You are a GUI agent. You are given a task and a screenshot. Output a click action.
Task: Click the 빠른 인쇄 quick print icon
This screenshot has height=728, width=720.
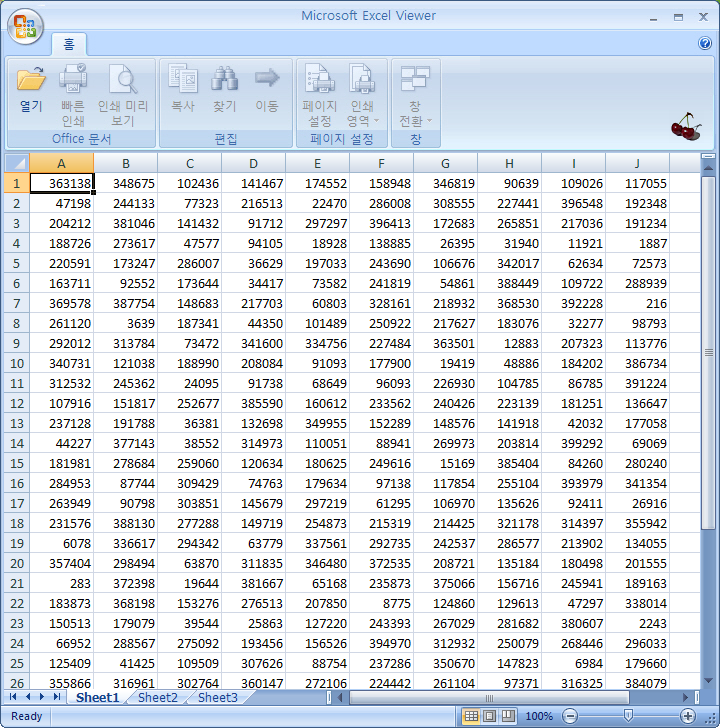tap(73, 94)
